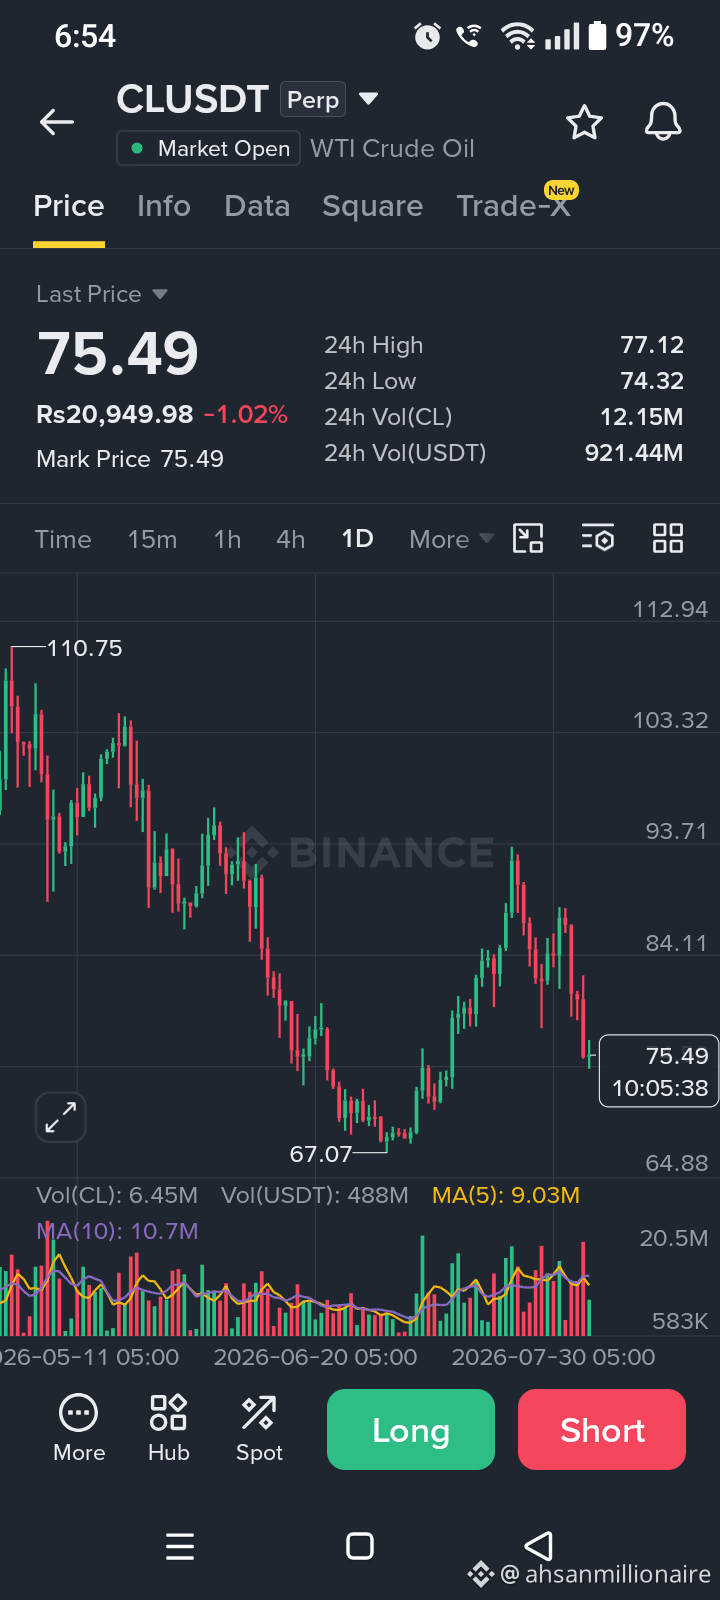The width and height of the screenshot is (720, 1600).
Task: Tap the 24h High value 77.12
Action: click(x=652, y=345)
